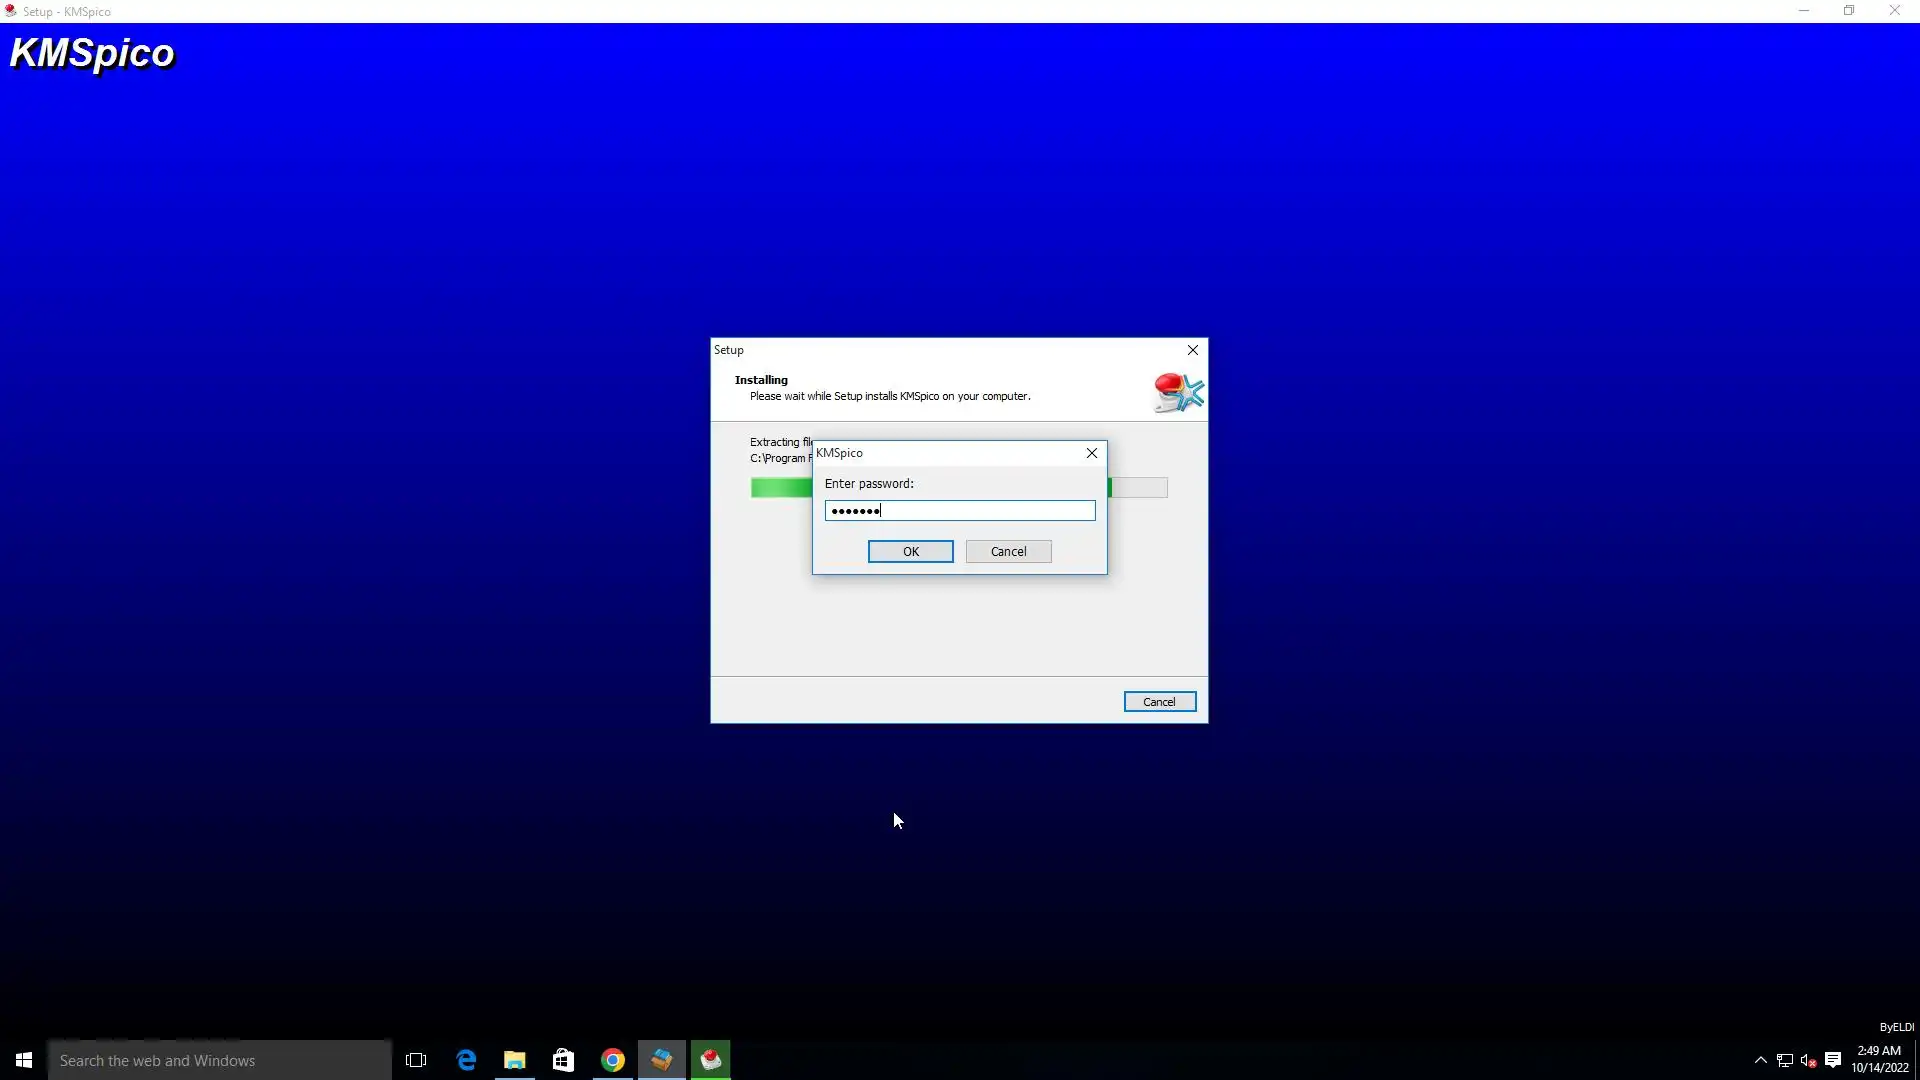Click the muted volume tray icon
This screenshot has width=1920, height=1080.
pos(1808,1060)
